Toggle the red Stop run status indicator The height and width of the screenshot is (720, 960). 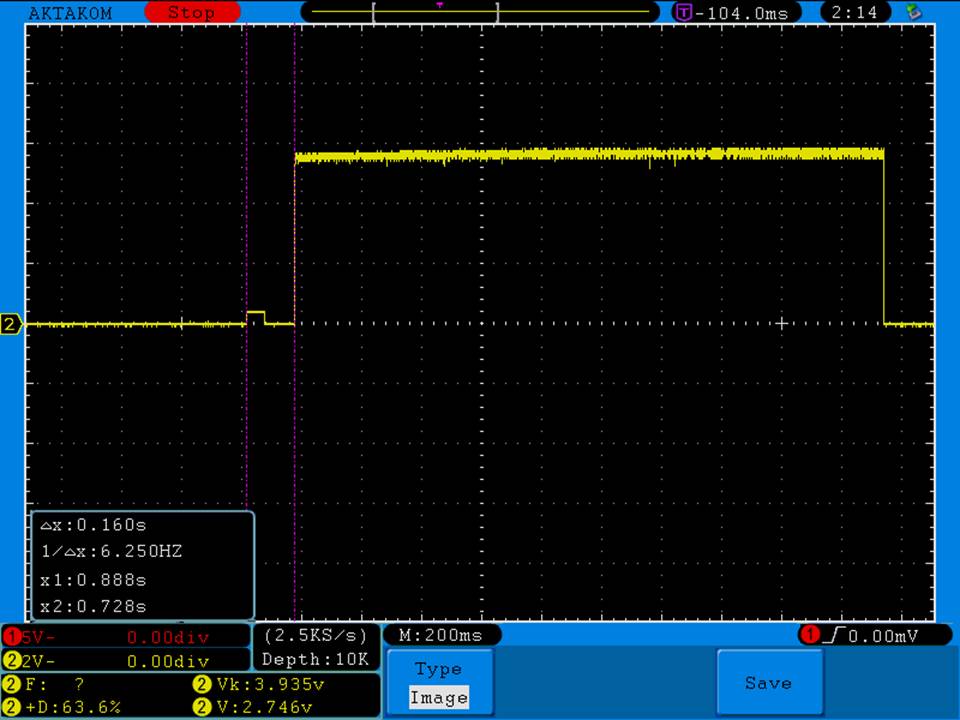191,12
